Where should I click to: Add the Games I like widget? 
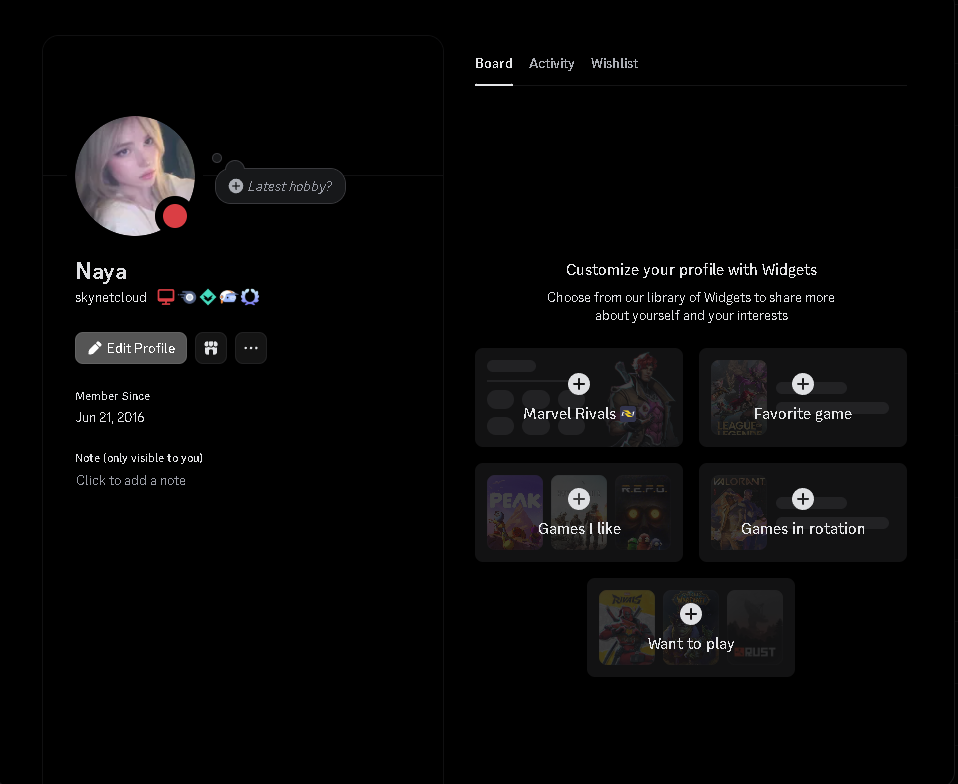579,499
